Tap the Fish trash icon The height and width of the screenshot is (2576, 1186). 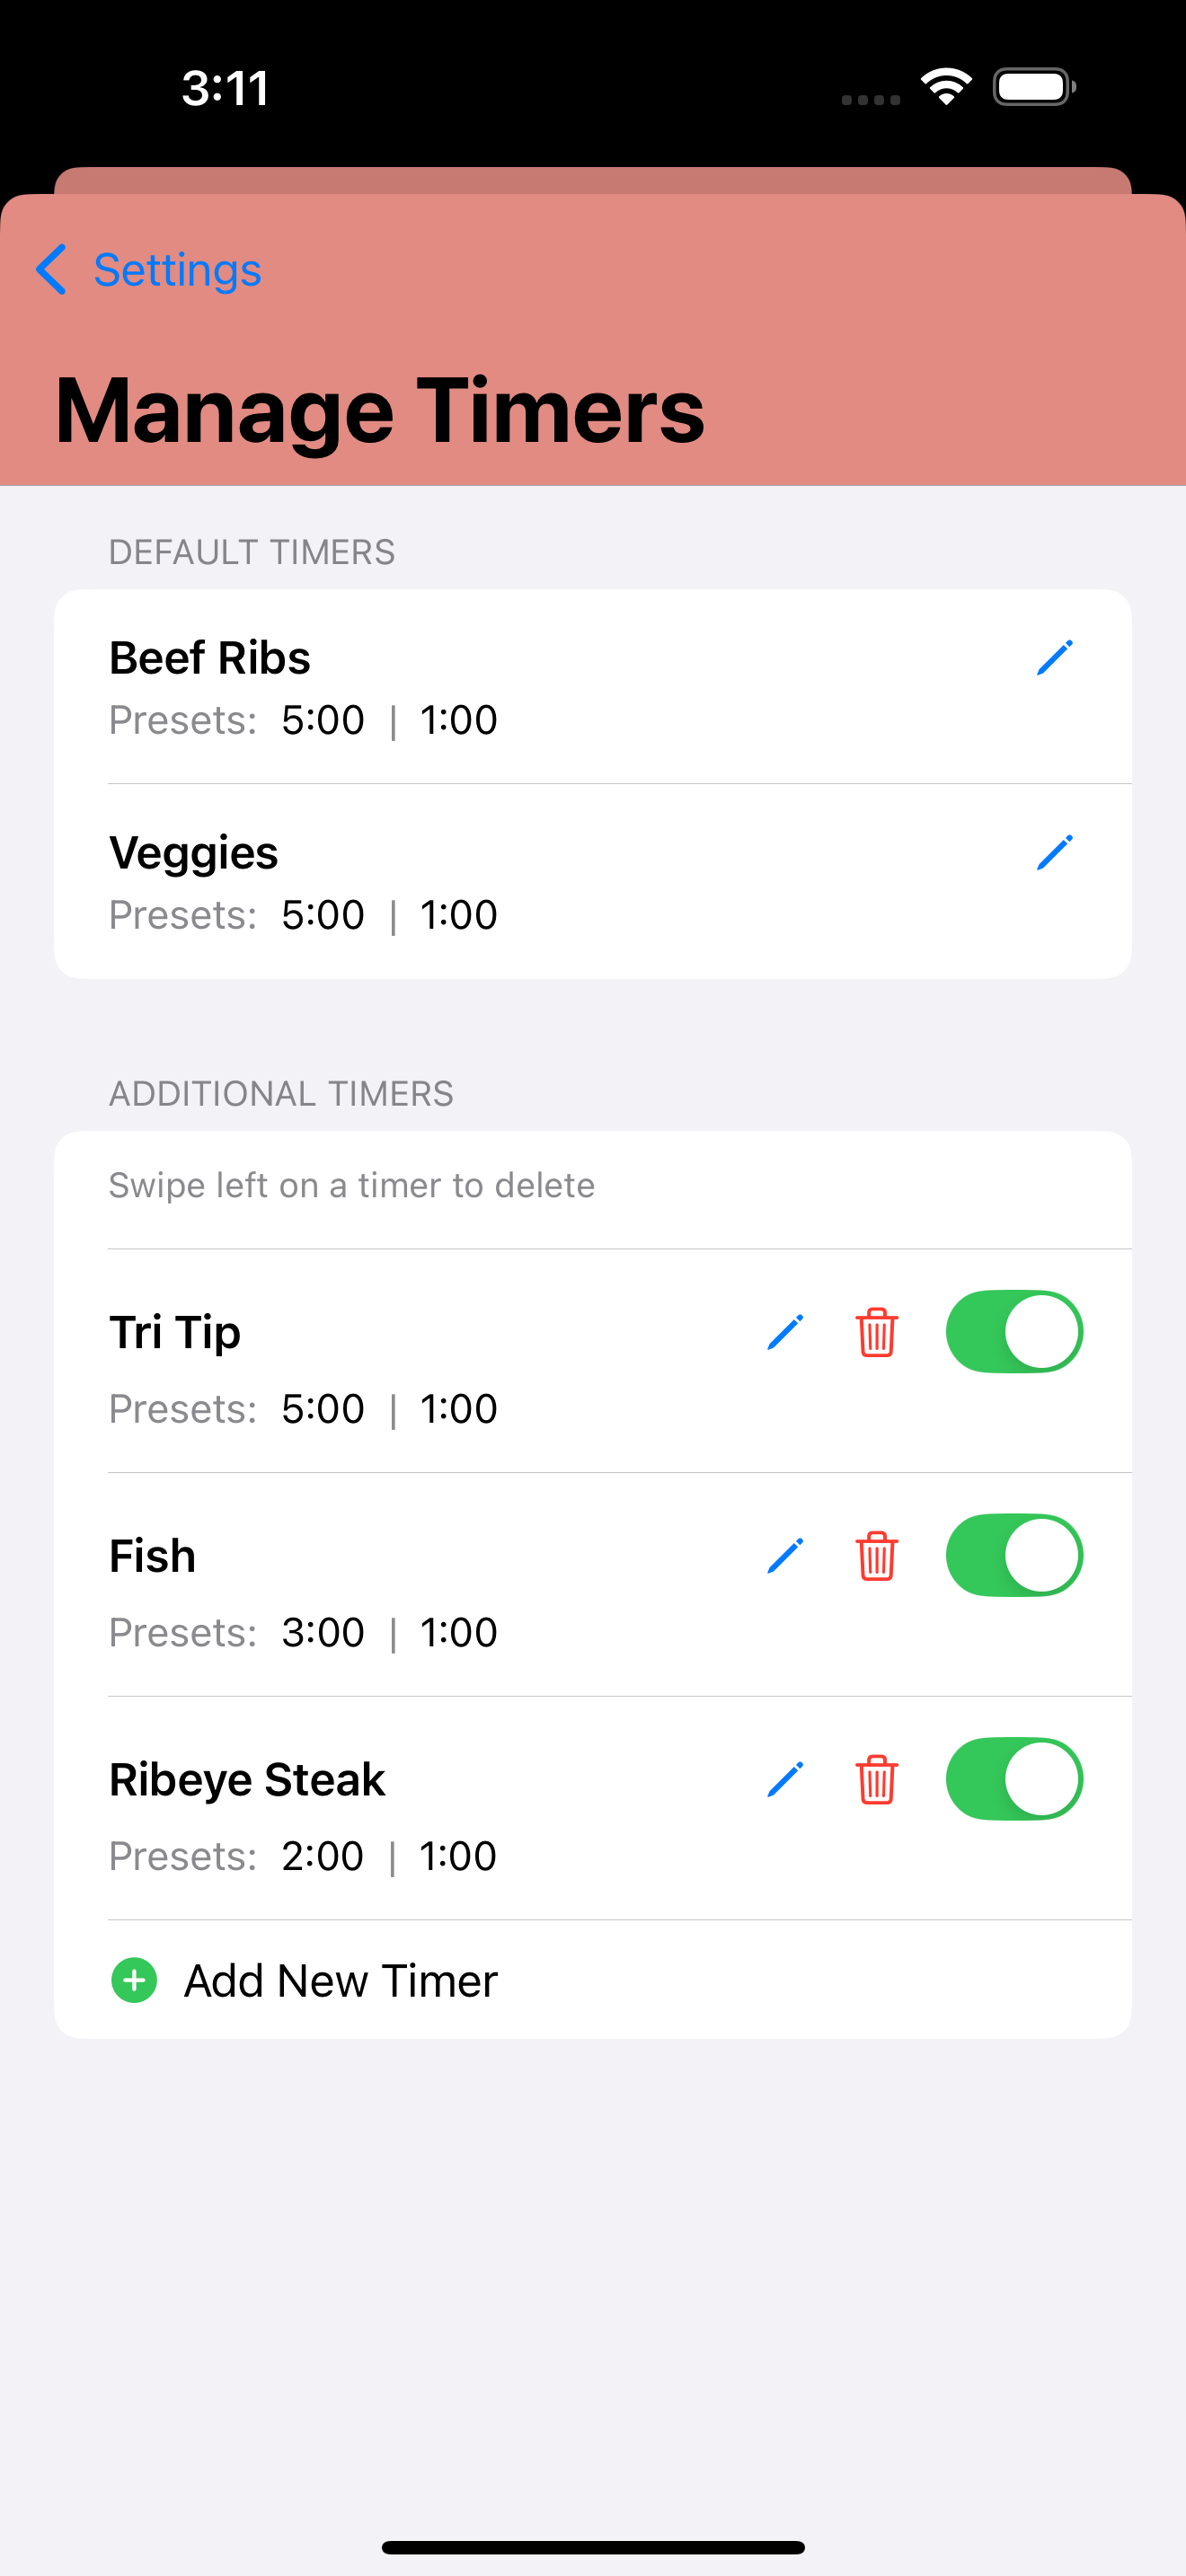tap(876, 1556)
